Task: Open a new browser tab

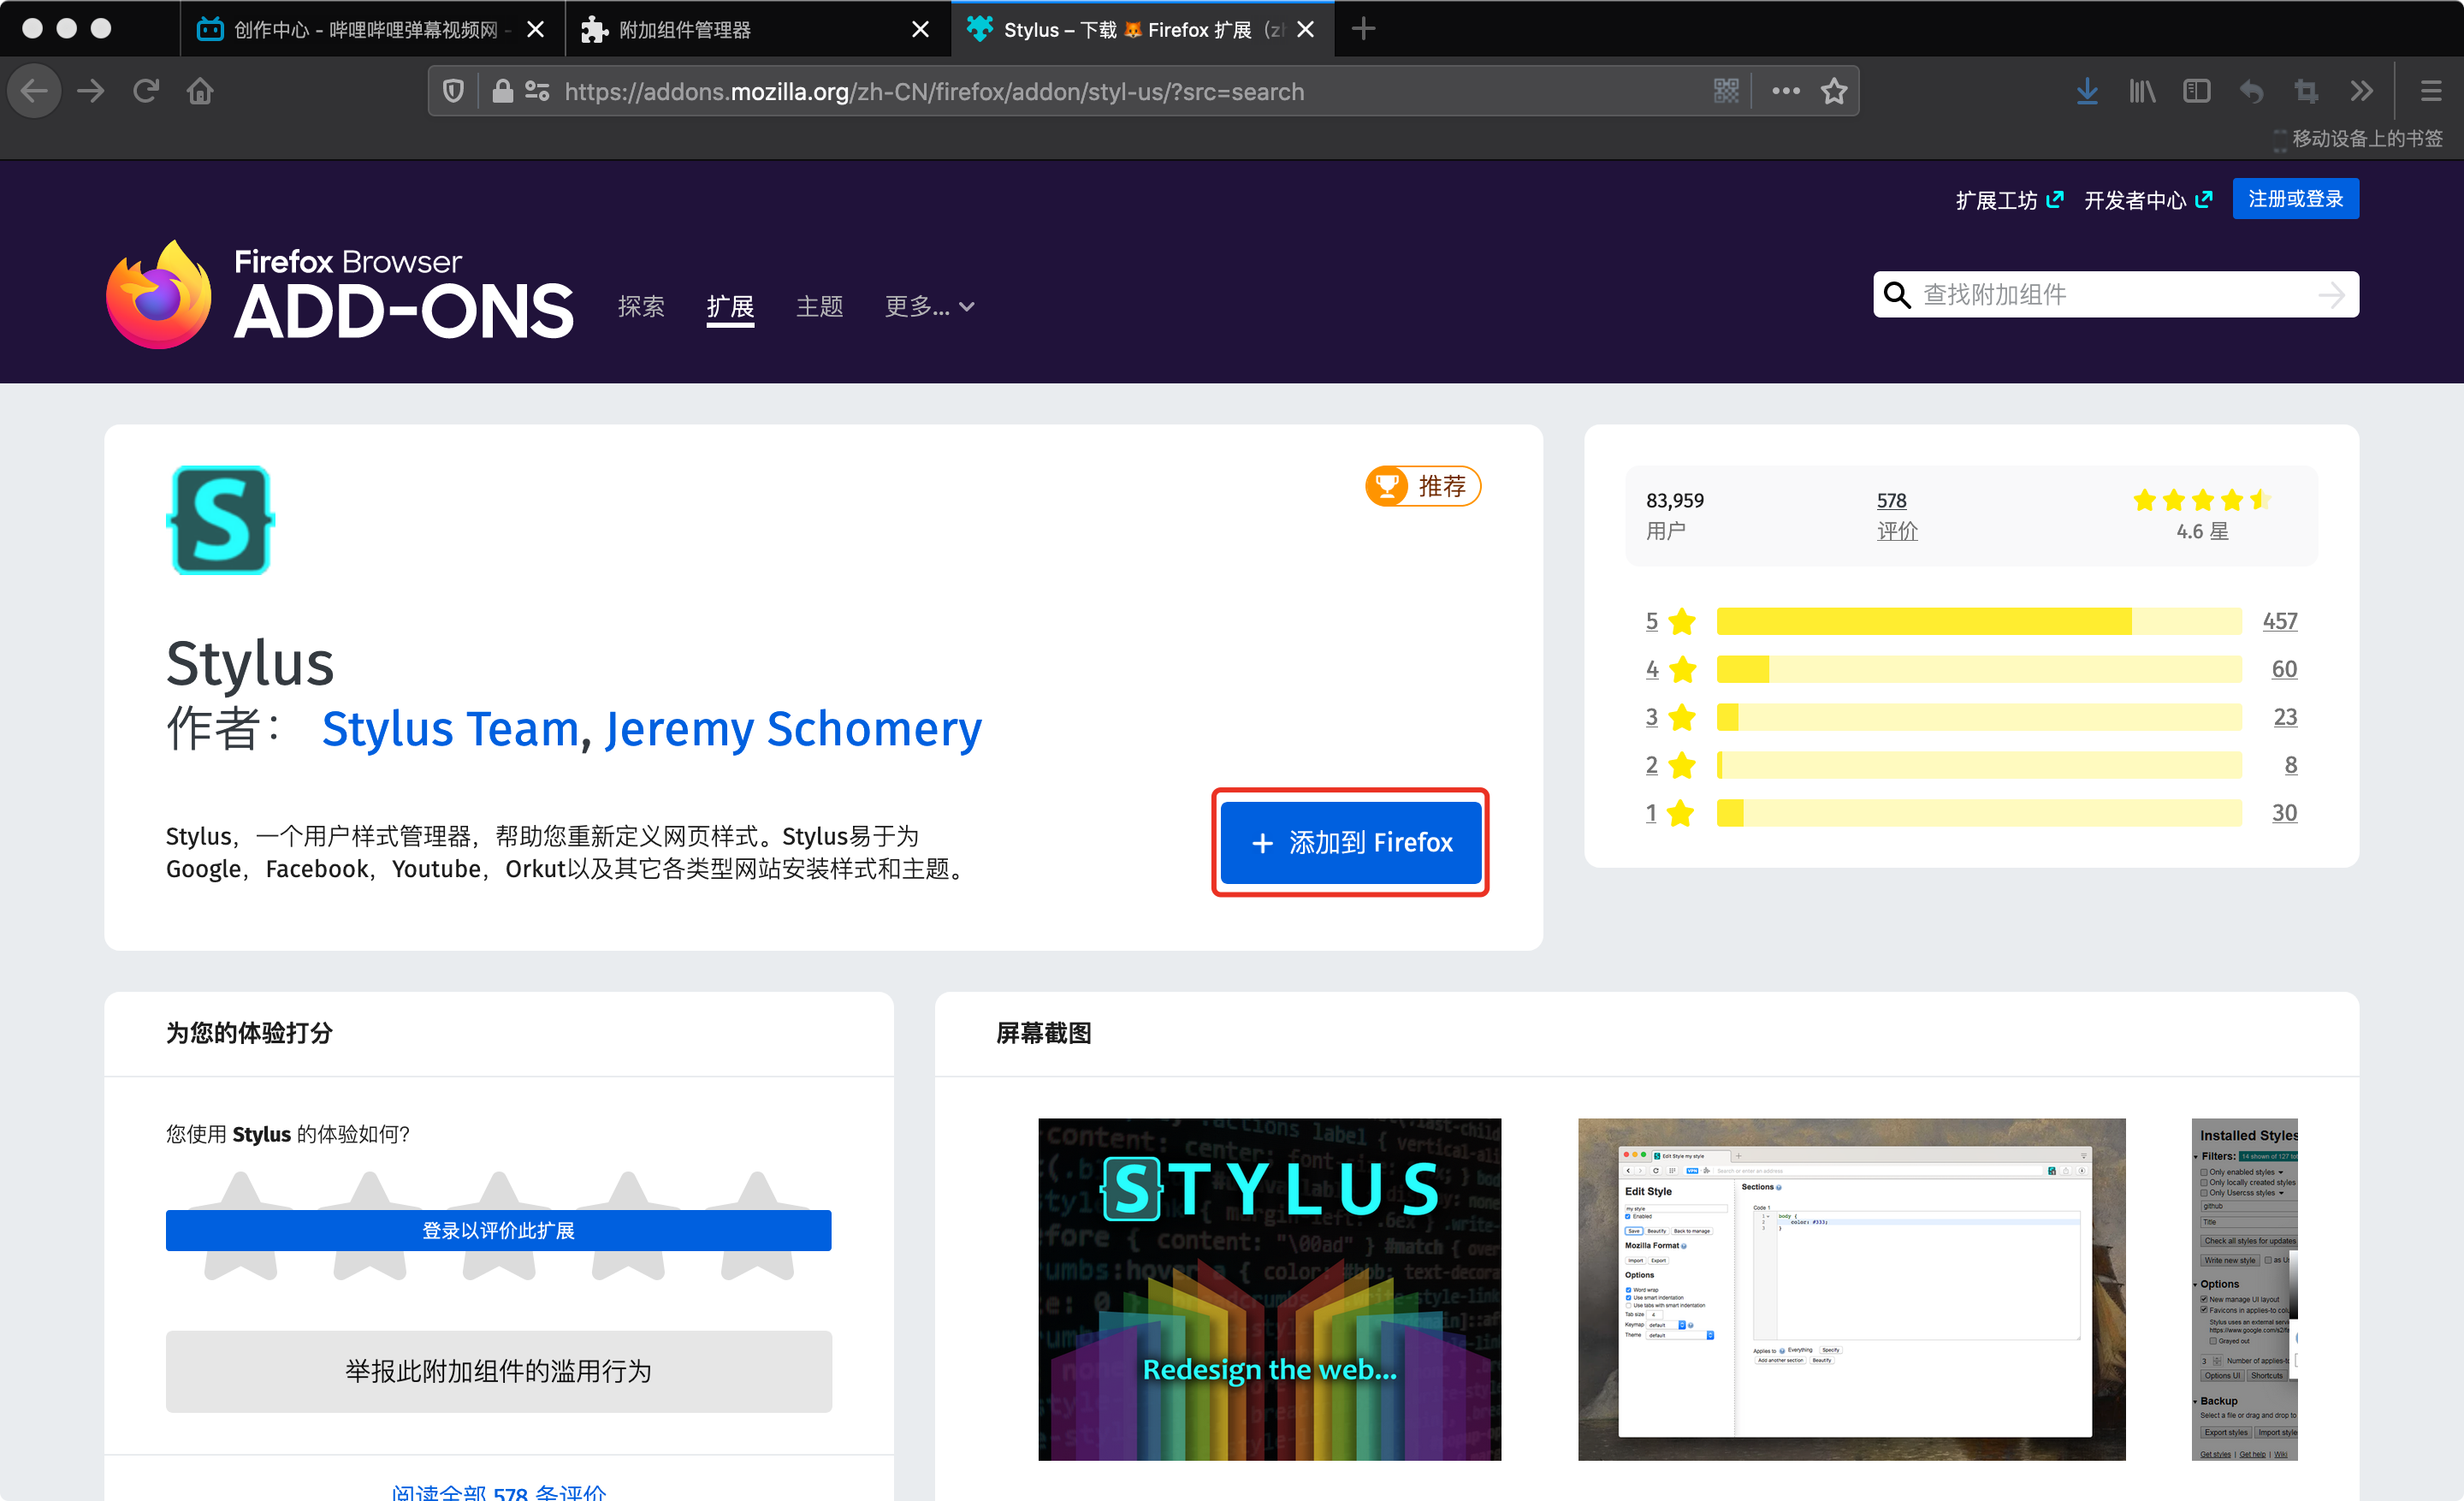Action: [x=1363, y=29]
